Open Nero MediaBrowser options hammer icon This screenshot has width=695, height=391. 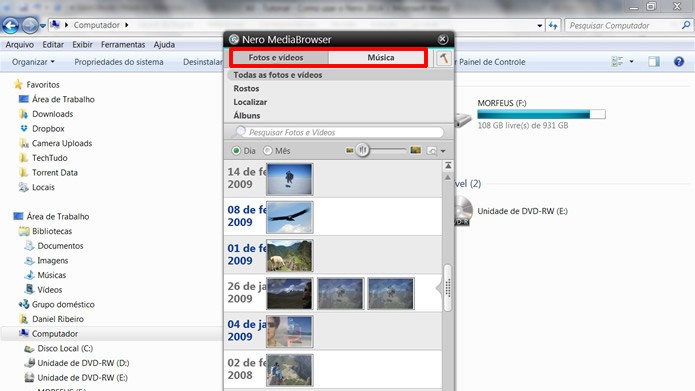(x=443, y=58)
